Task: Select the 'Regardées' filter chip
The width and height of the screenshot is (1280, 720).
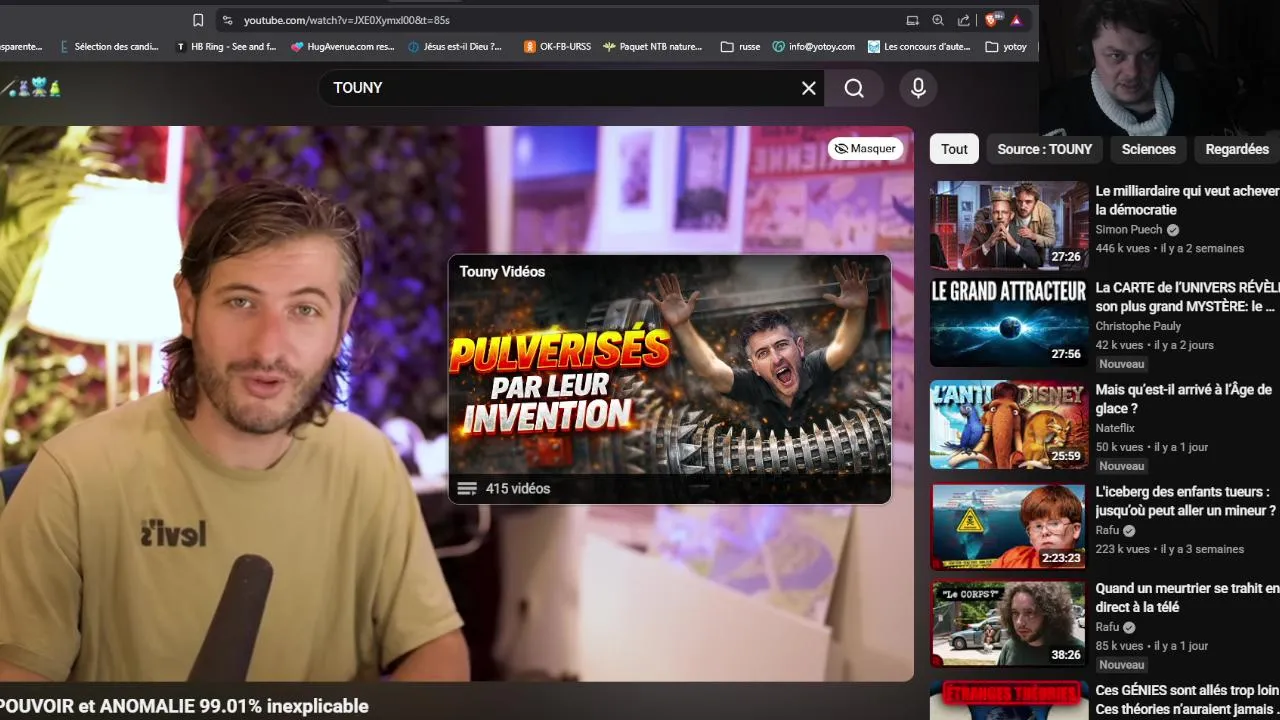Action: (1237, 149)
